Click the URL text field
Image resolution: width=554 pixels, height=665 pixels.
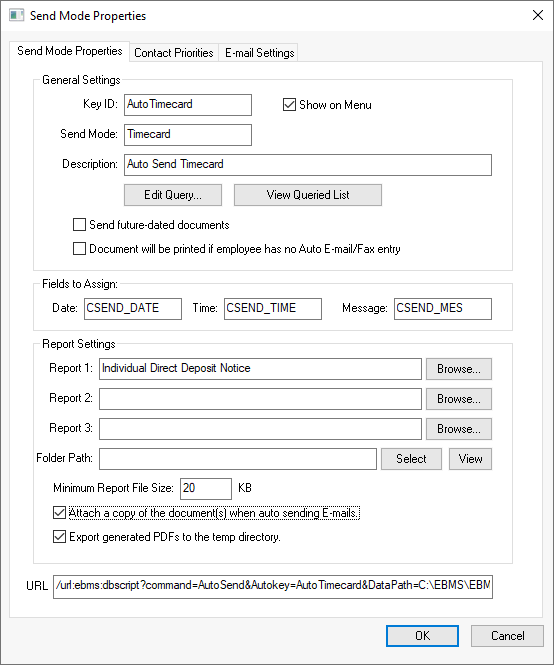coord(273,587)
